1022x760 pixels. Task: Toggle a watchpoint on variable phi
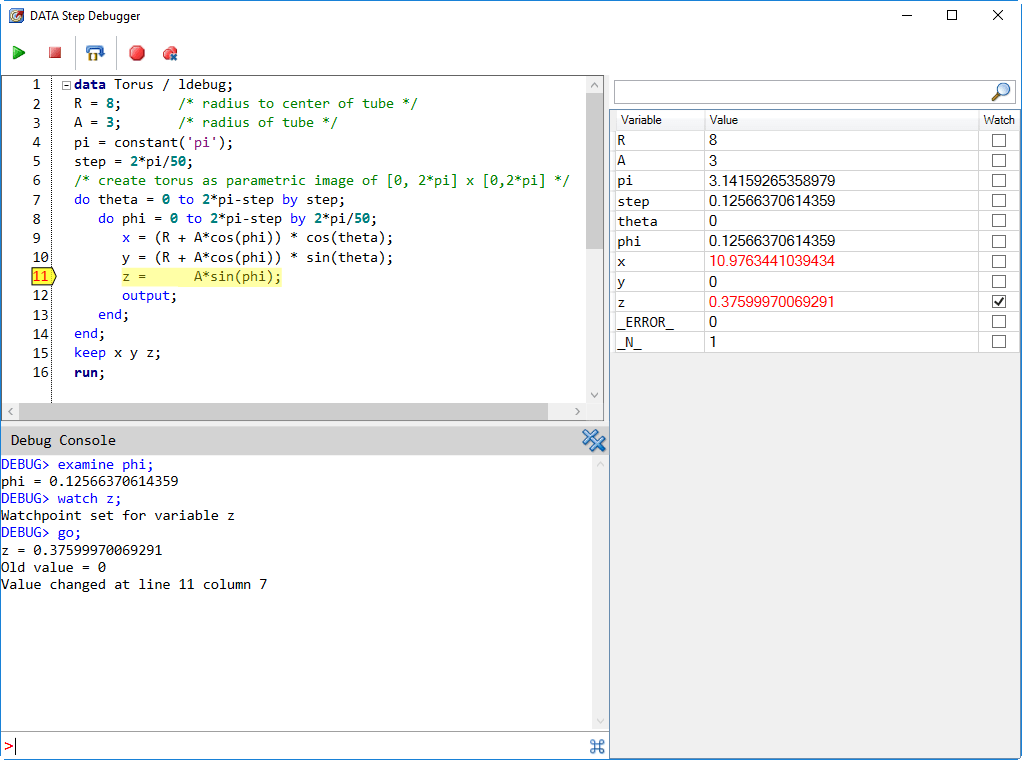[x=997, y=240]
